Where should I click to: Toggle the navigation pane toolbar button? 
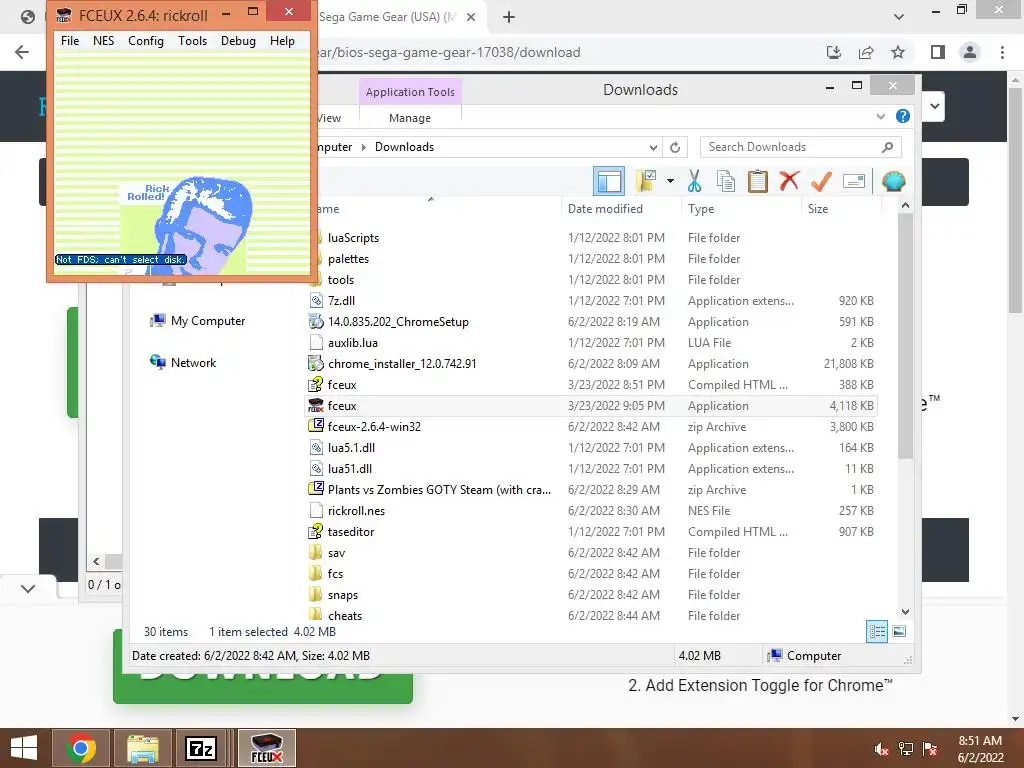click(x=609, y=181)
